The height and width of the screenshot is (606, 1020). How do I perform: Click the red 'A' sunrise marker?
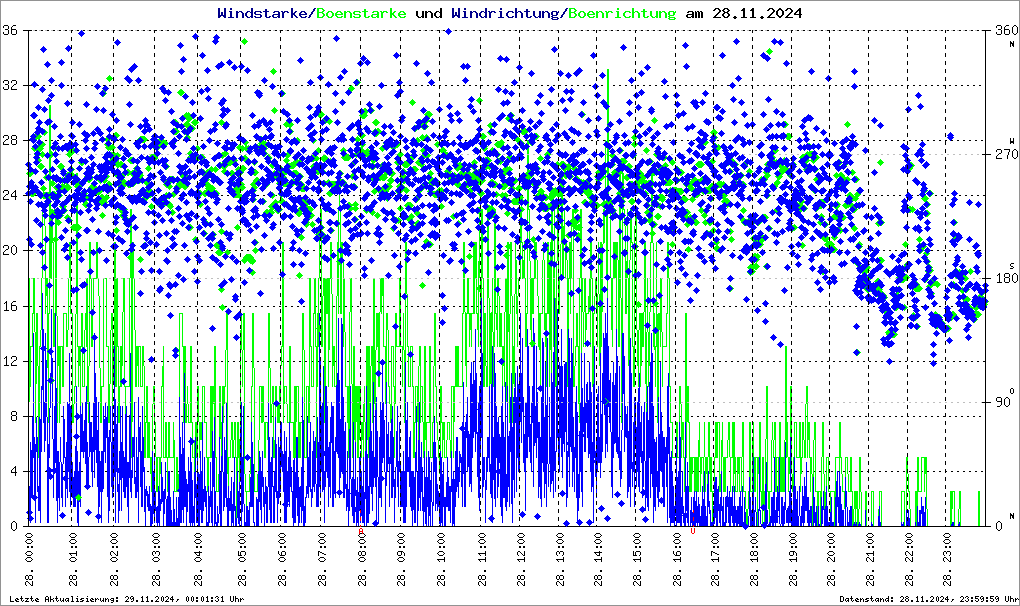pyautogui.click(x=361, y=532)
